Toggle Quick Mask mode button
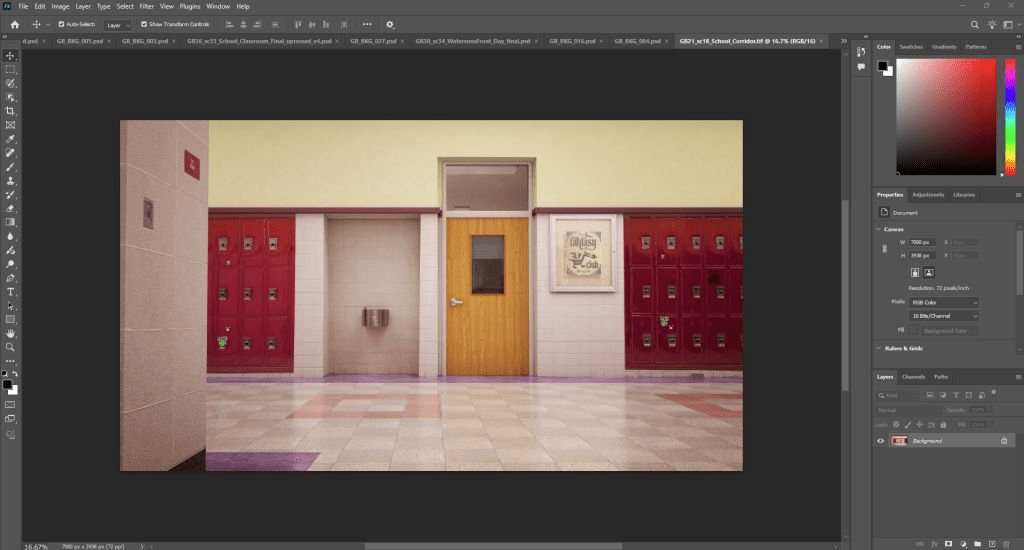Screen dimensions: 1024x550 point(10,405)
